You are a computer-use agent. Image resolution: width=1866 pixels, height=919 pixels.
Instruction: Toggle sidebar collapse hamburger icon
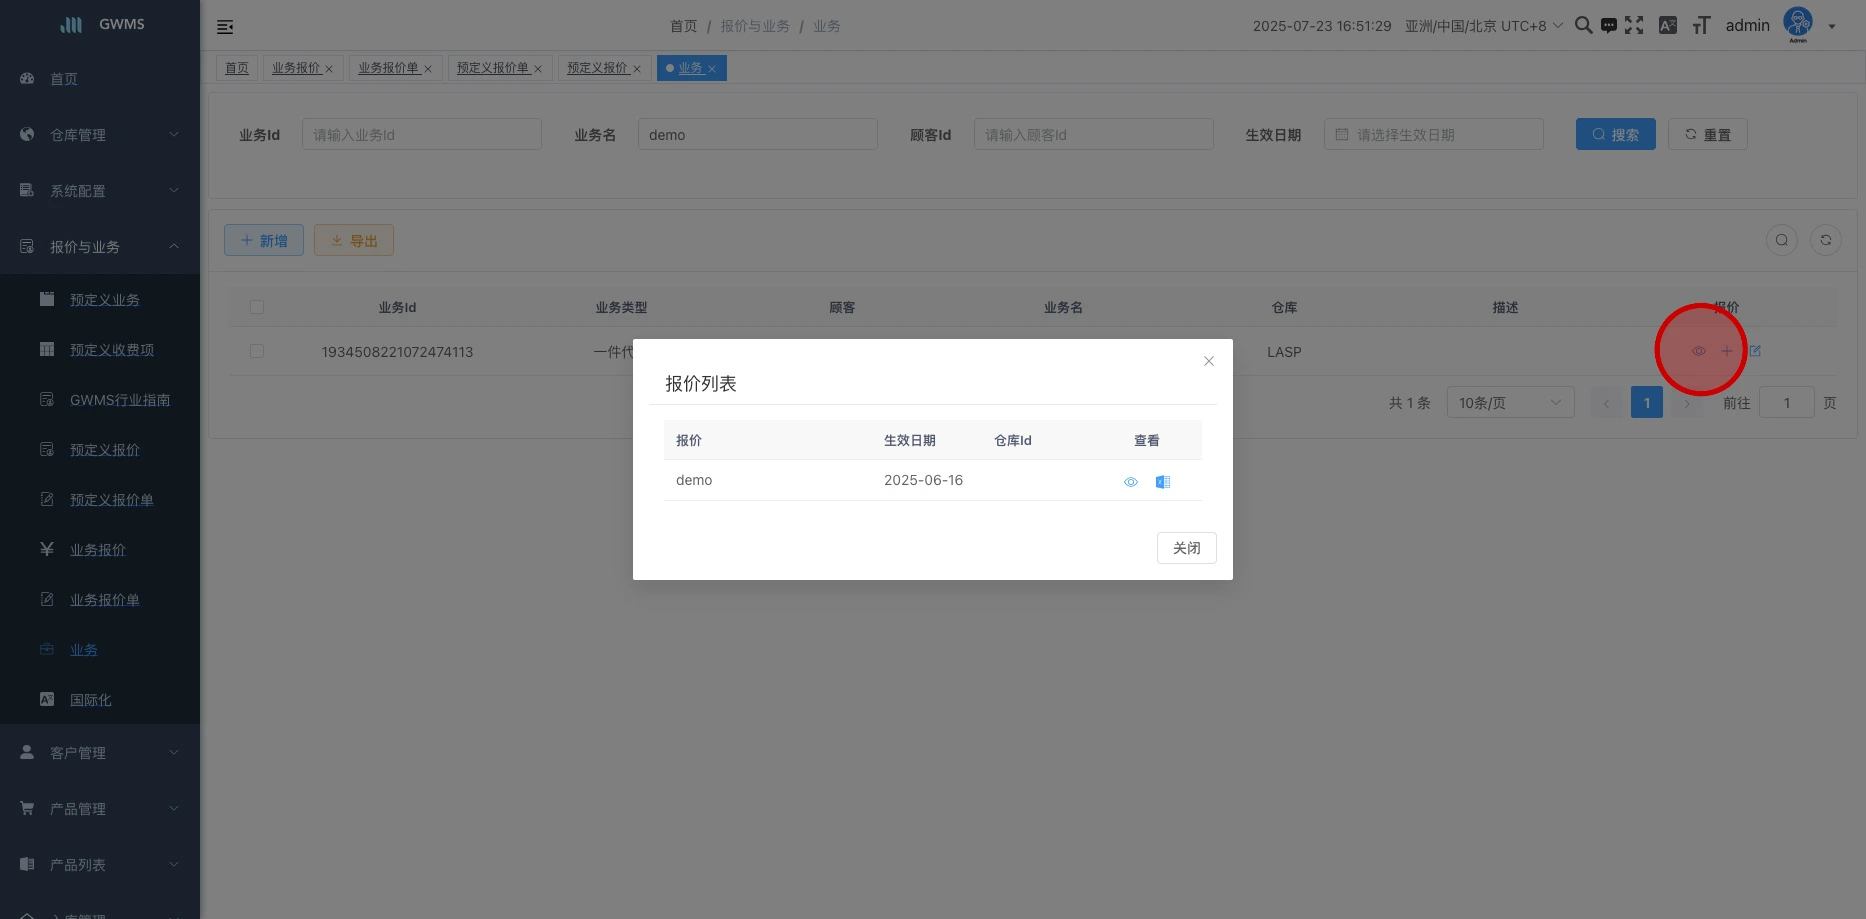(225, 27)
